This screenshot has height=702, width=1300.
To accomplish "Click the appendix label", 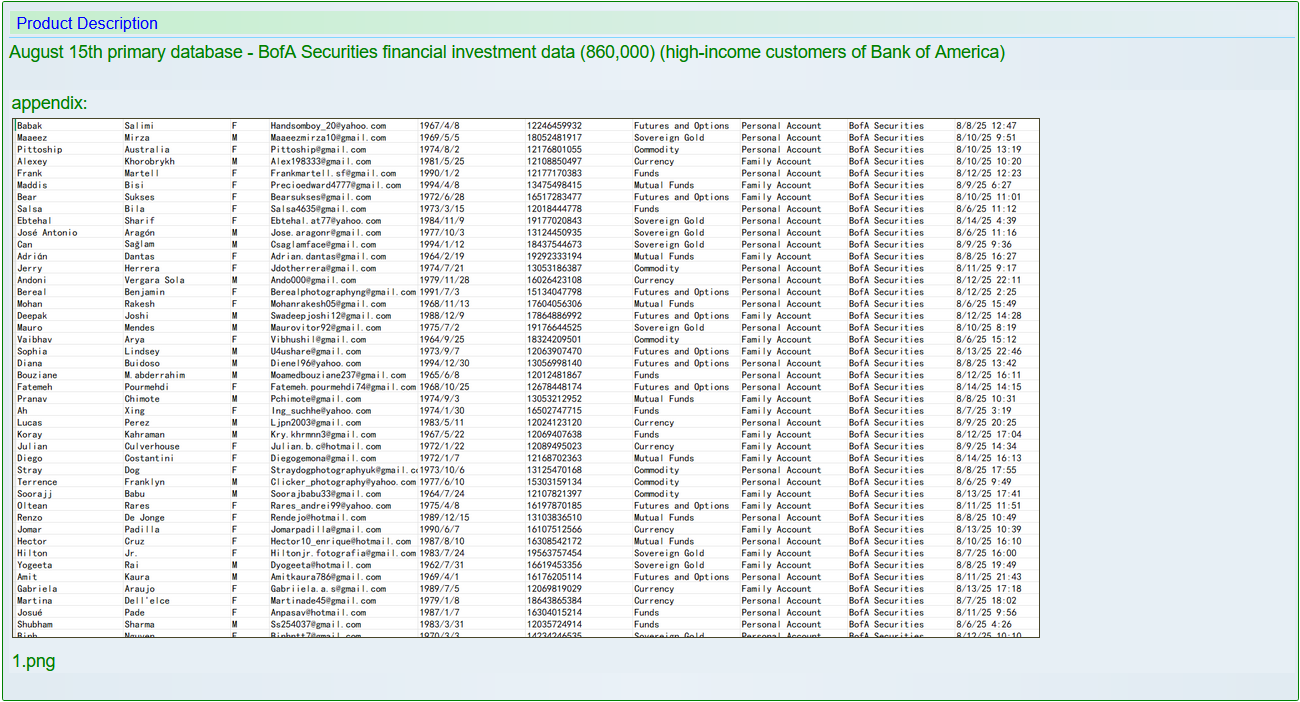I will [x=49, y=103].
